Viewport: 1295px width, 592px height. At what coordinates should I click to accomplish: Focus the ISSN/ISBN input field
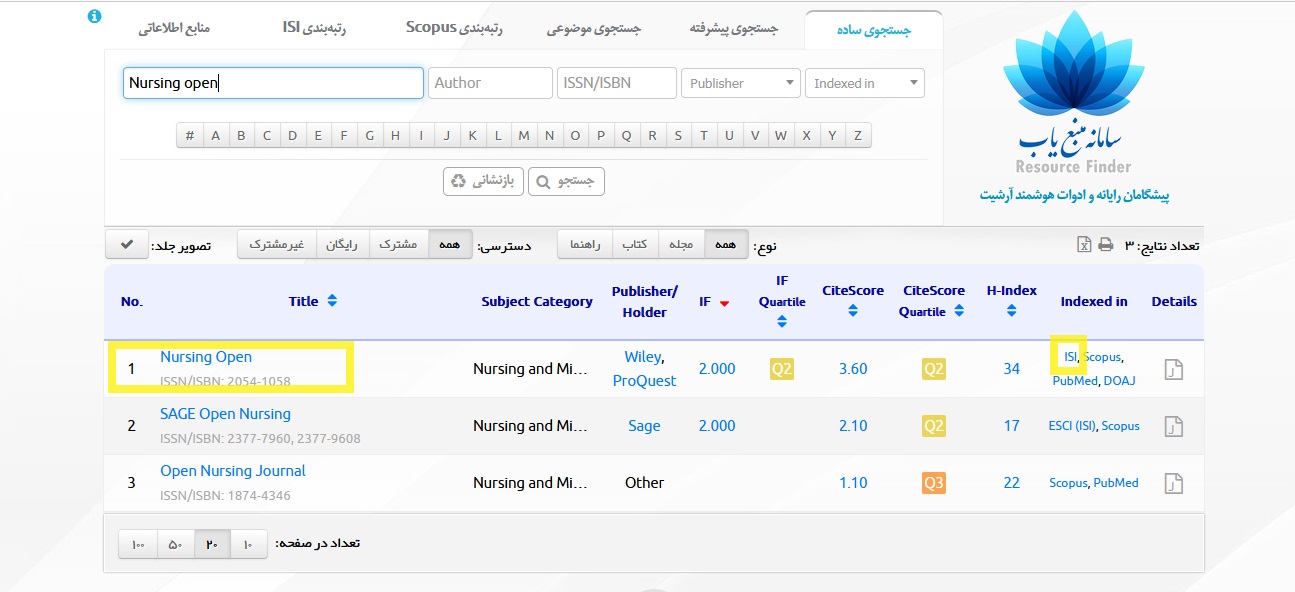[617, 83]
